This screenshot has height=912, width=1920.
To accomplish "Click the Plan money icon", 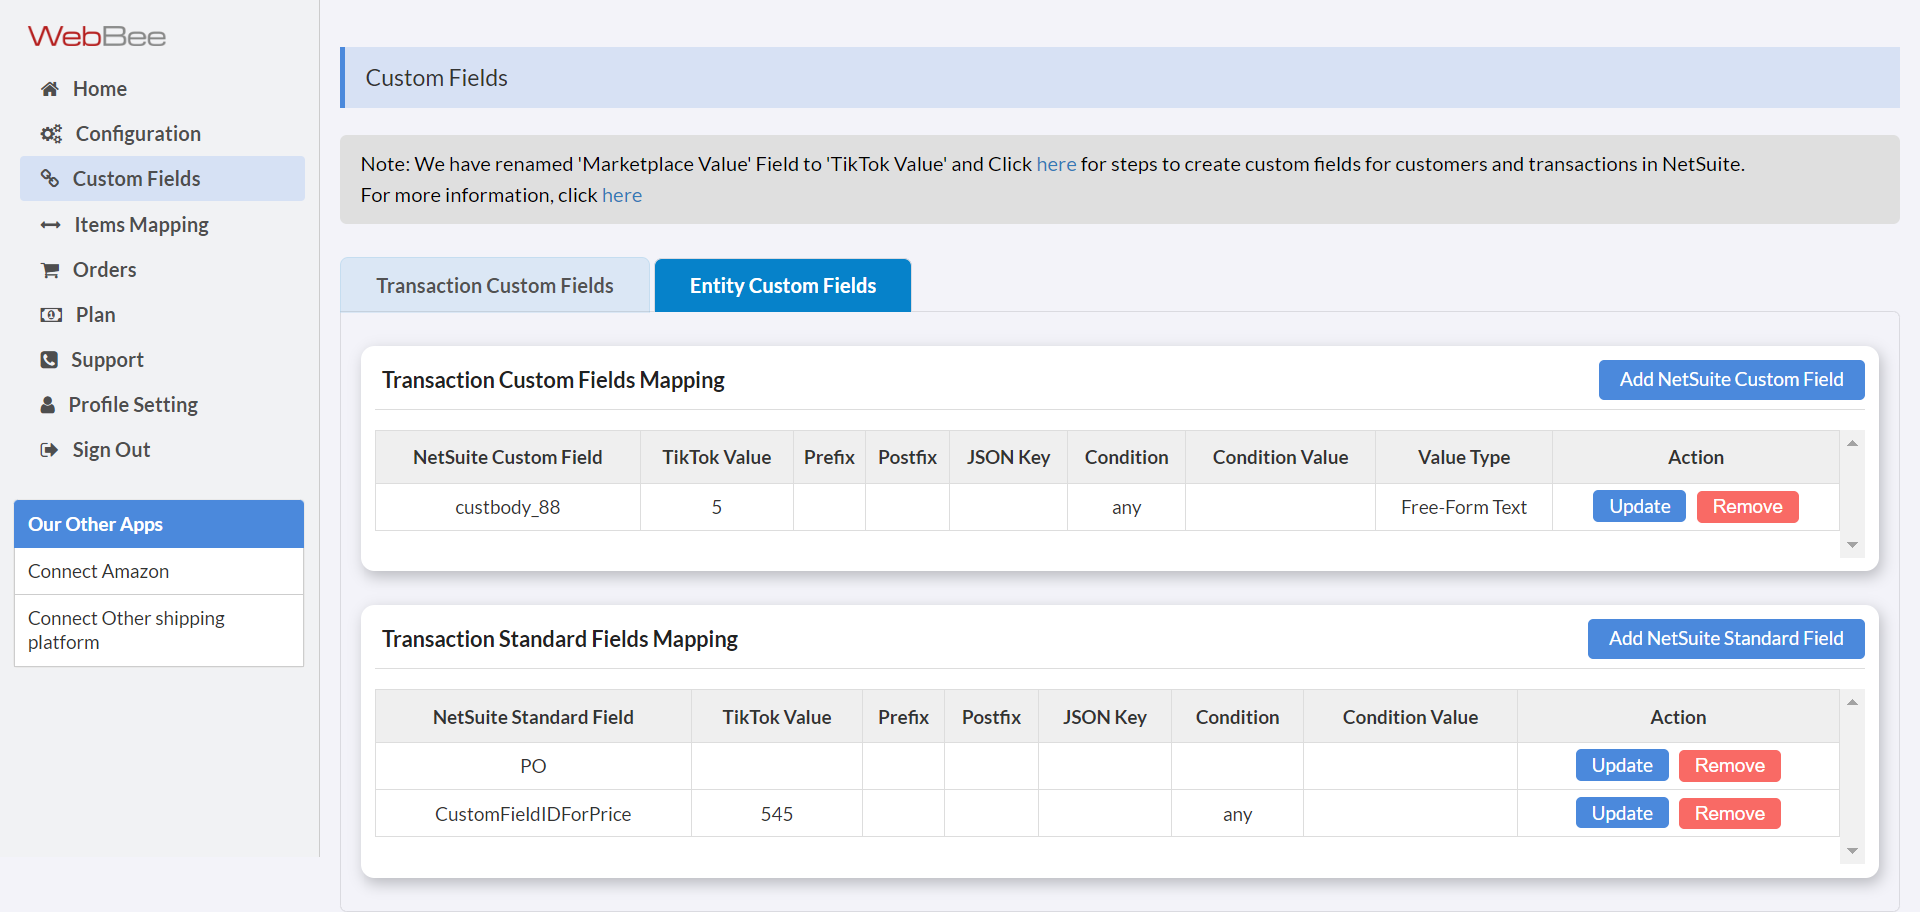I will click(50, 314).
